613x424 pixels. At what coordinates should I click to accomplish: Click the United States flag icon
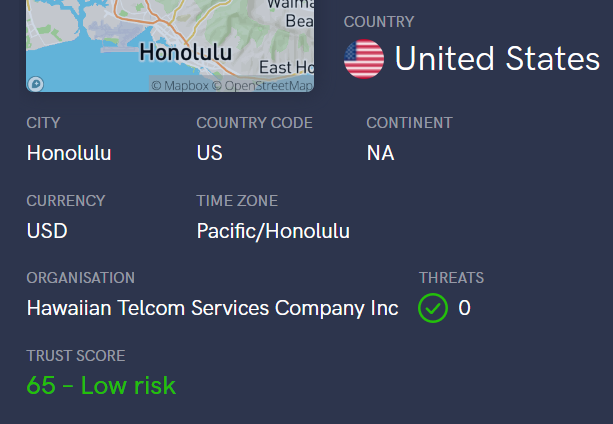click(x=364, y=59)
